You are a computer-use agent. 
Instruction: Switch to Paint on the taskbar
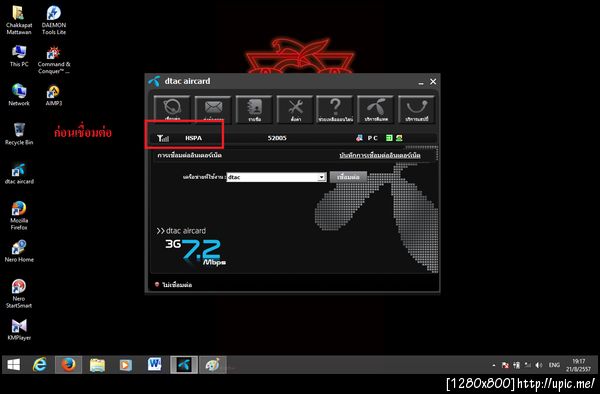(213, 365)
